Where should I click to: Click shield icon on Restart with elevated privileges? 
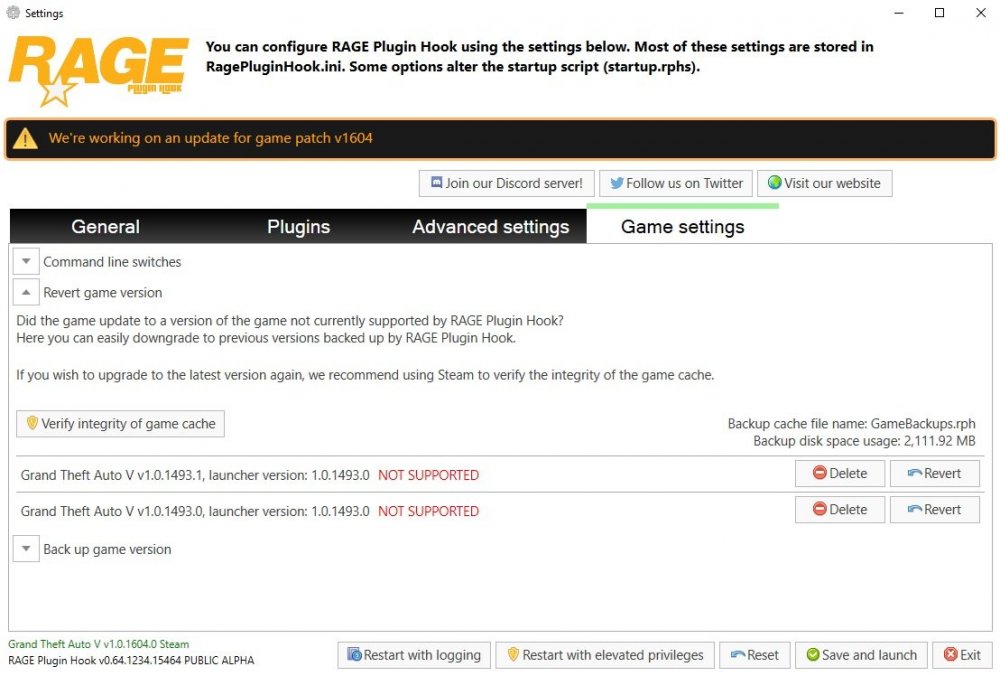pyautogui.click(x=513, y=654)
